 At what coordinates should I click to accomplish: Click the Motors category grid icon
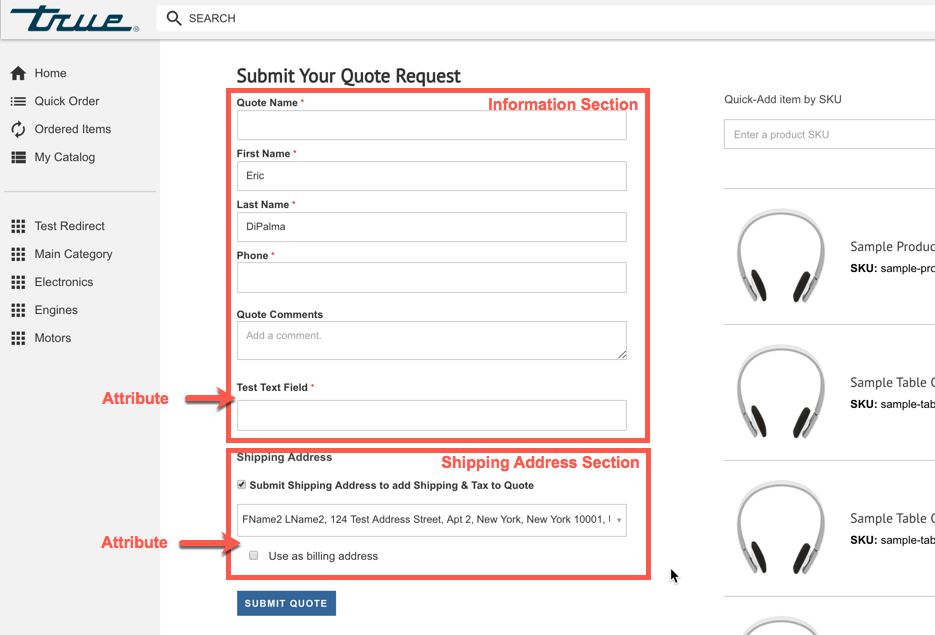[x=18, y=338]
